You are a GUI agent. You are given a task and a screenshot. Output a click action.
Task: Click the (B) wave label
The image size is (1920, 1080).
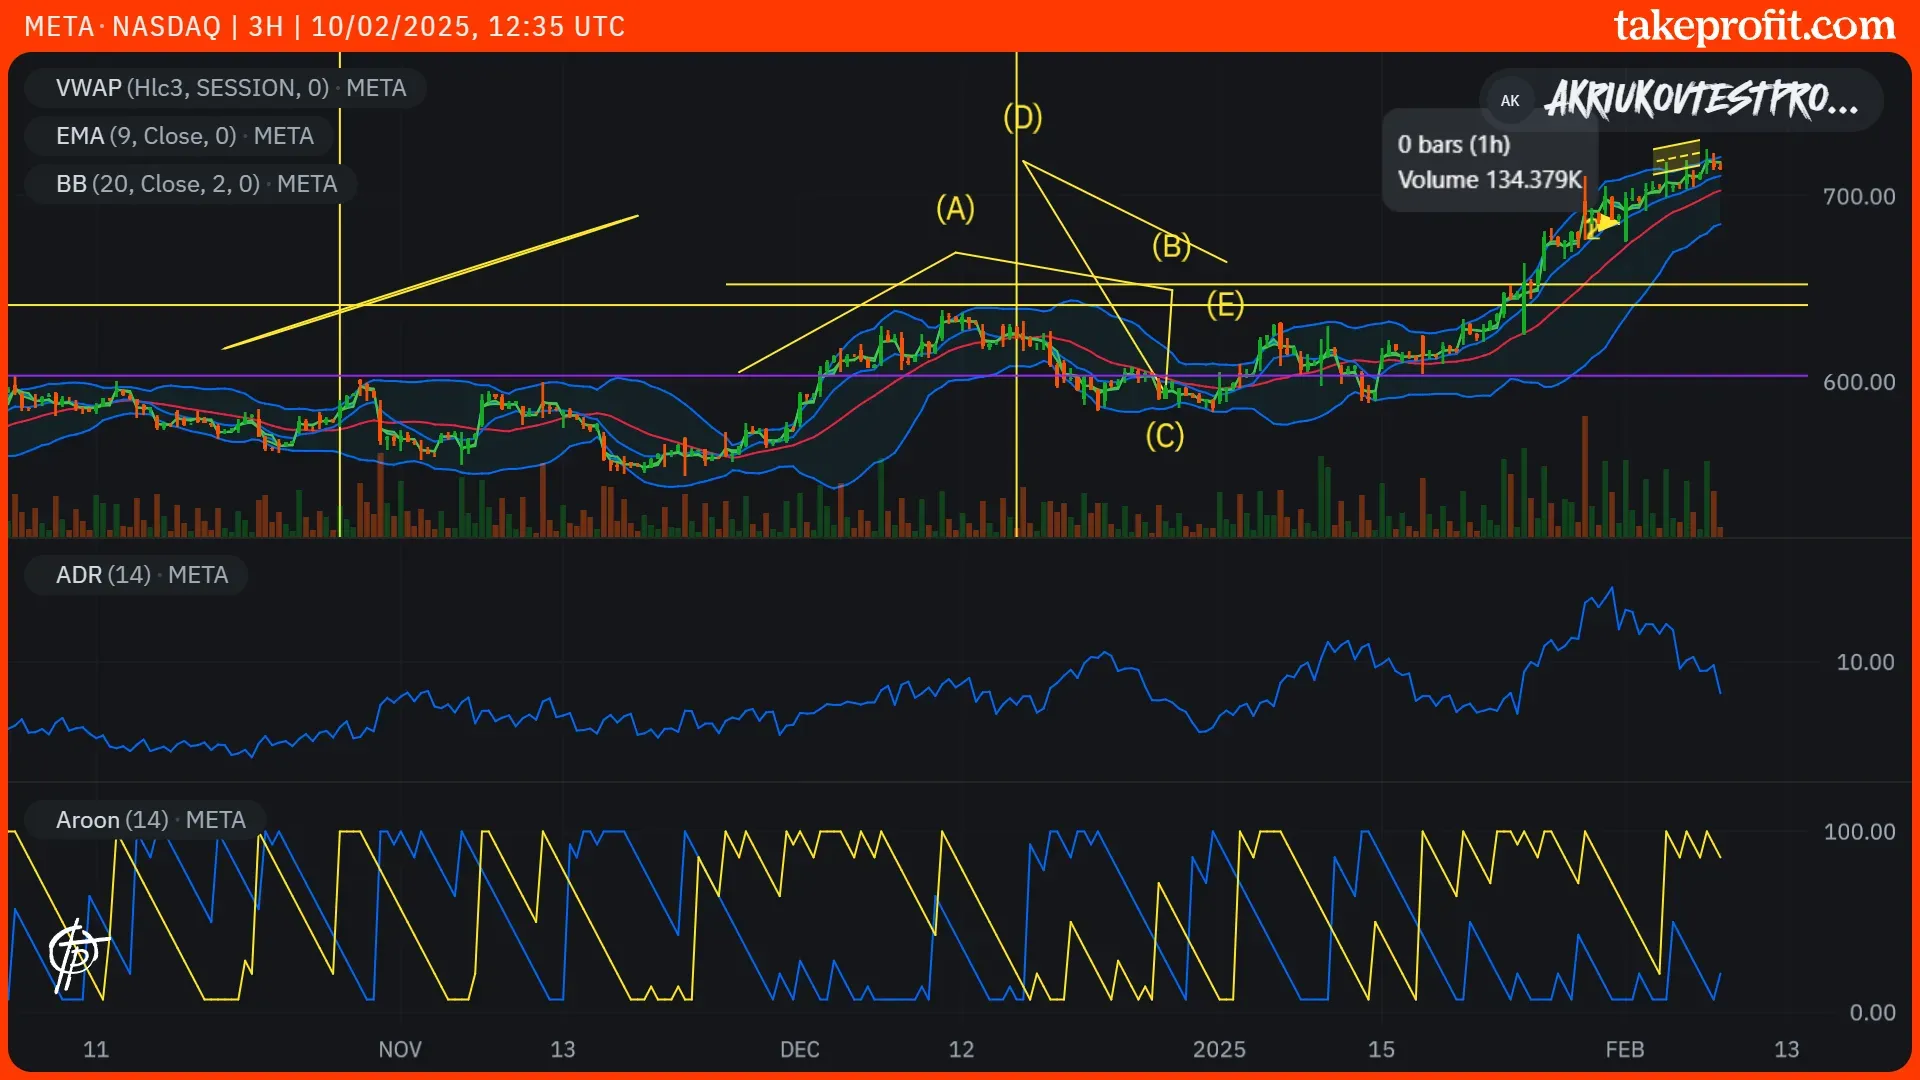[x=1171, y=246]
